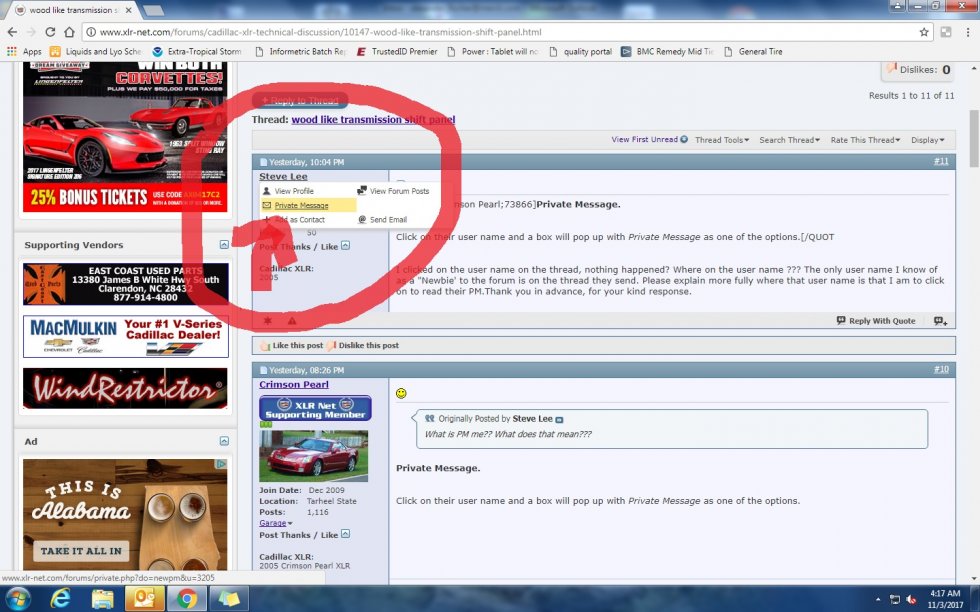Viewport: 980px width, 612px height.
Task: Open the Apps bookmarks shortcut
Action: tap(24, 52)
